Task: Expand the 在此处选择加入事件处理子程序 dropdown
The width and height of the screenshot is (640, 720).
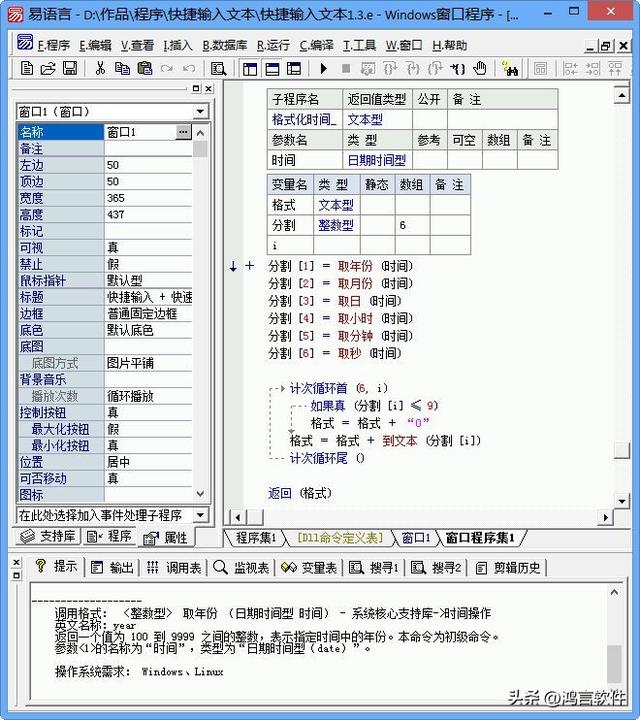Action: (x=200, y=515)
